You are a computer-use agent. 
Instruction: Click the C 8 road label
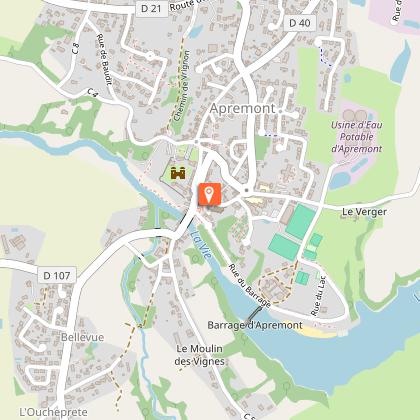(x=76, y=49)
